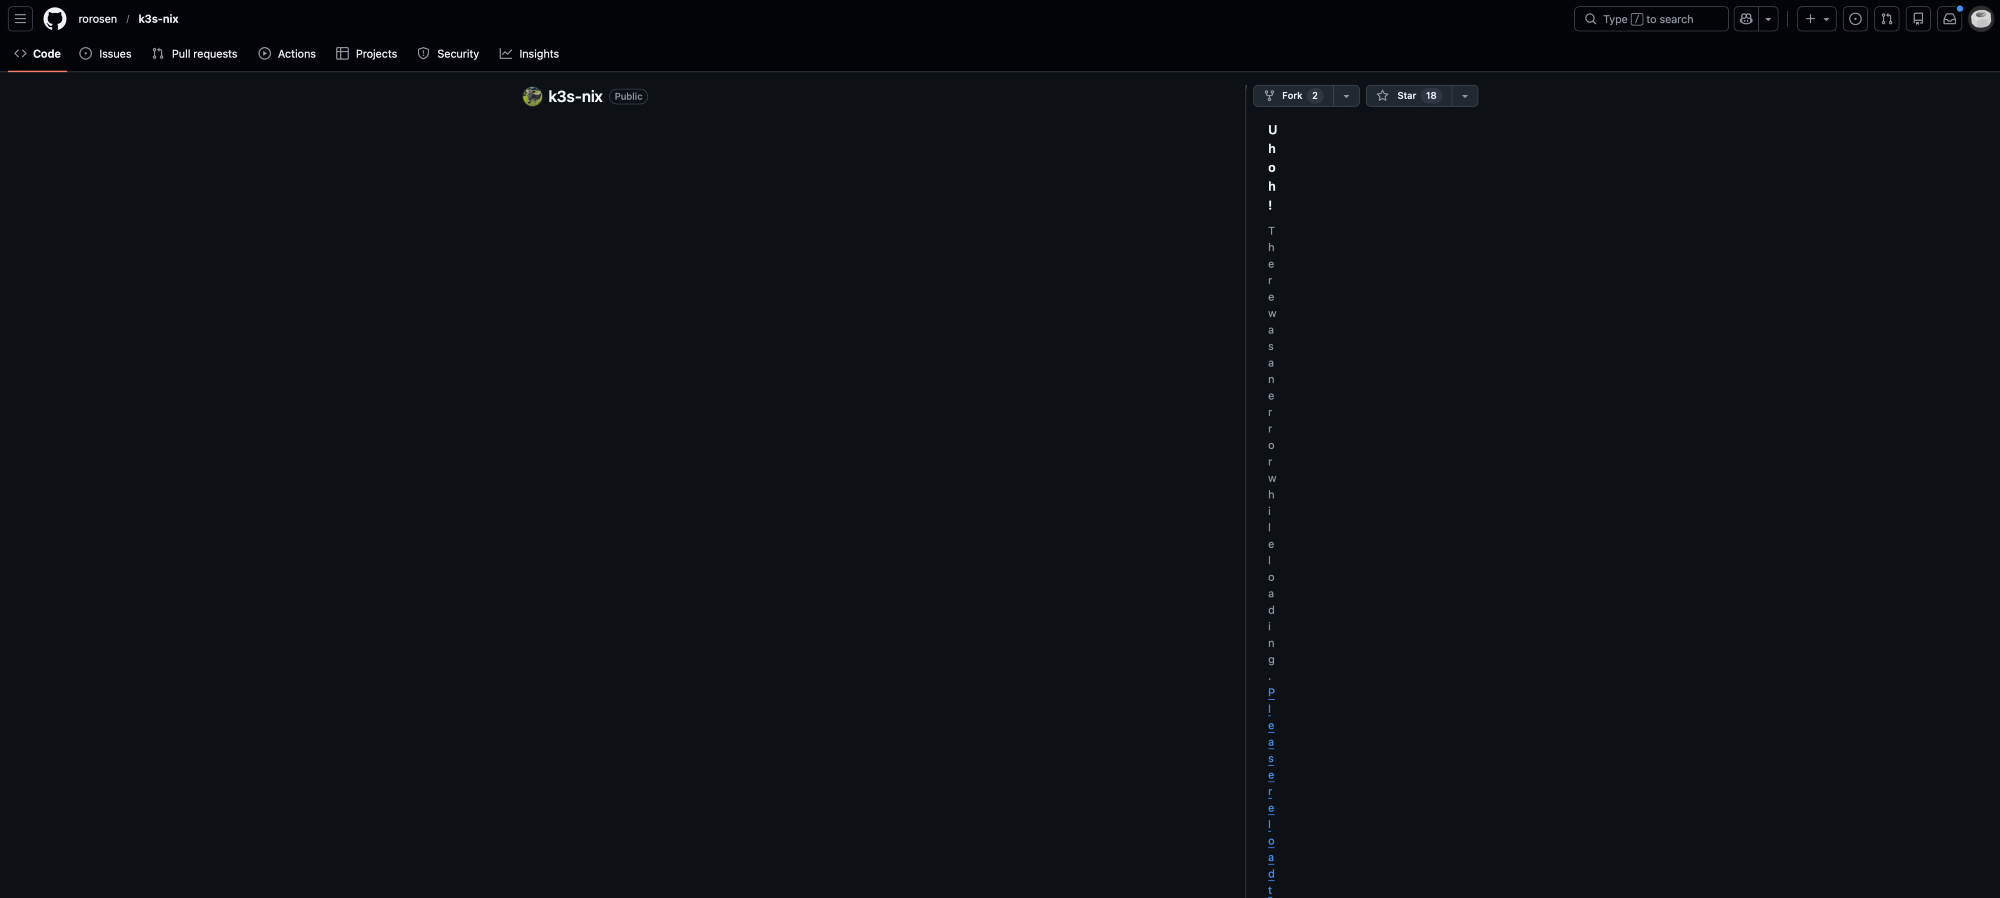Viewport: 2000px width, 898px height.
Task: Star the k3s-nix repository
Action: pyautogui.click(x=1408, y=96)
